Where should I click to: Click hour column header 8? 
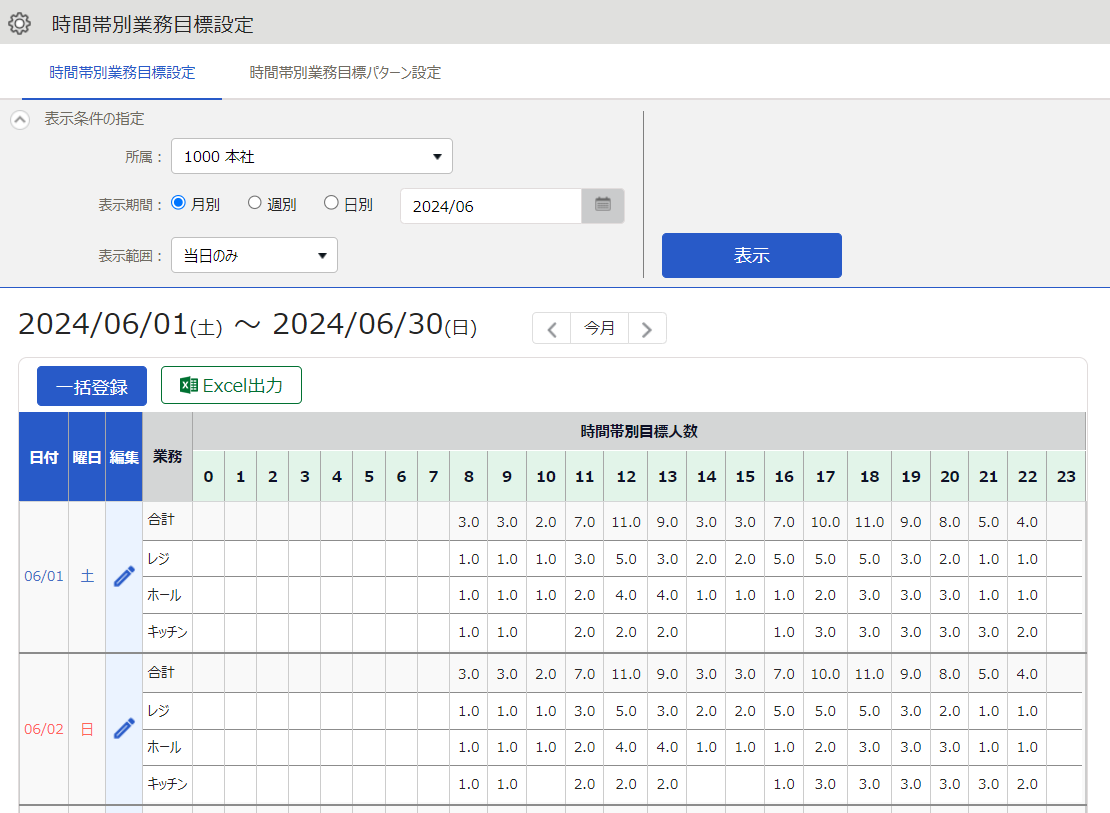[469, 477]
